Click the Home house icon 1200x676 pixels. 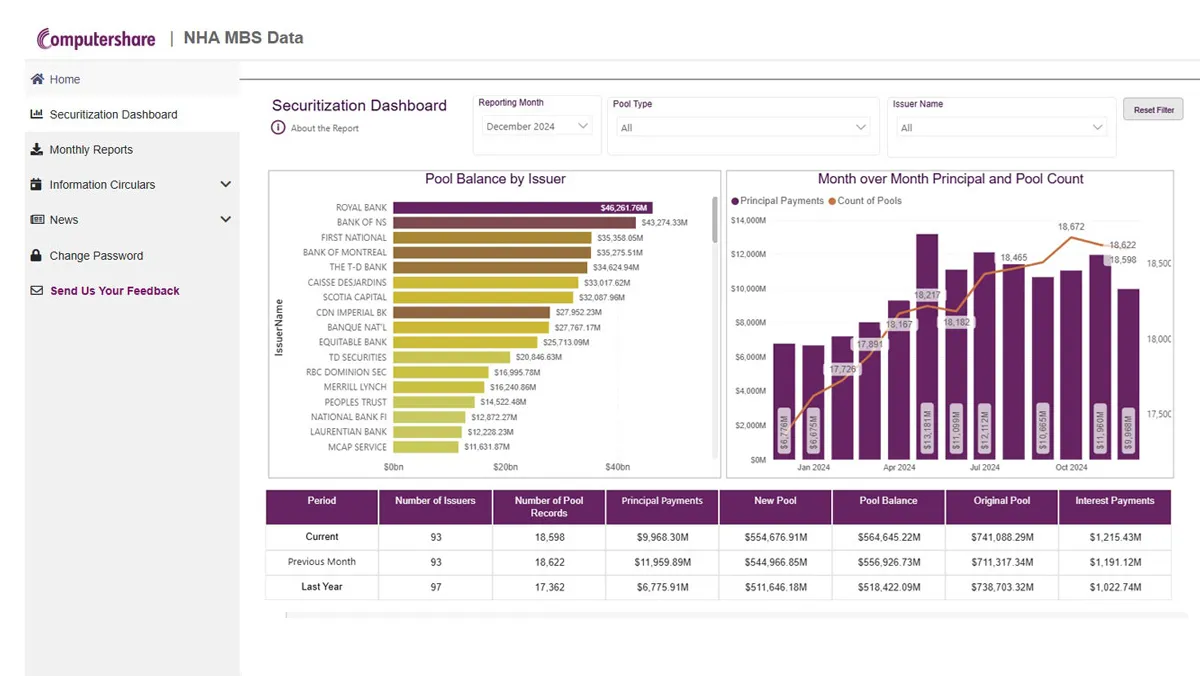pos(37,79)
